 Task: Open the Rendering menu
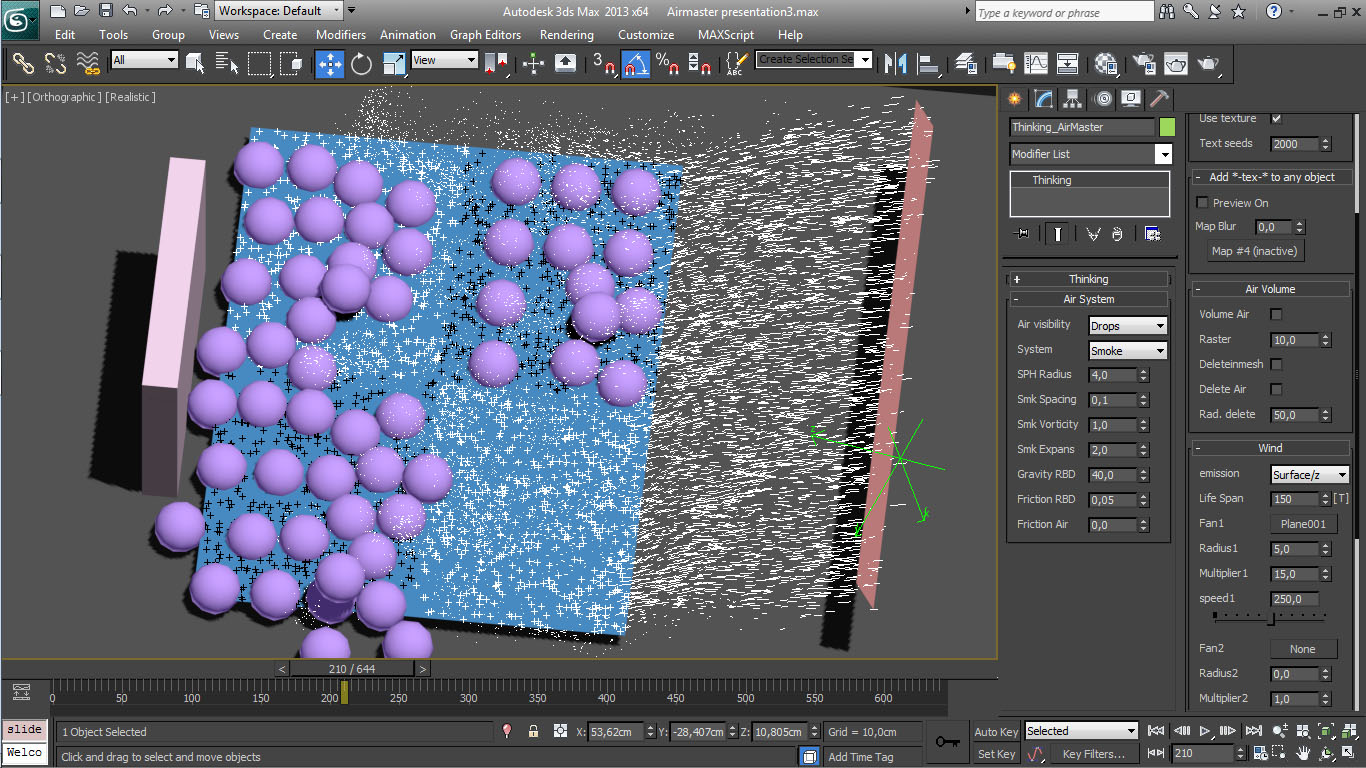coord(567,34)
